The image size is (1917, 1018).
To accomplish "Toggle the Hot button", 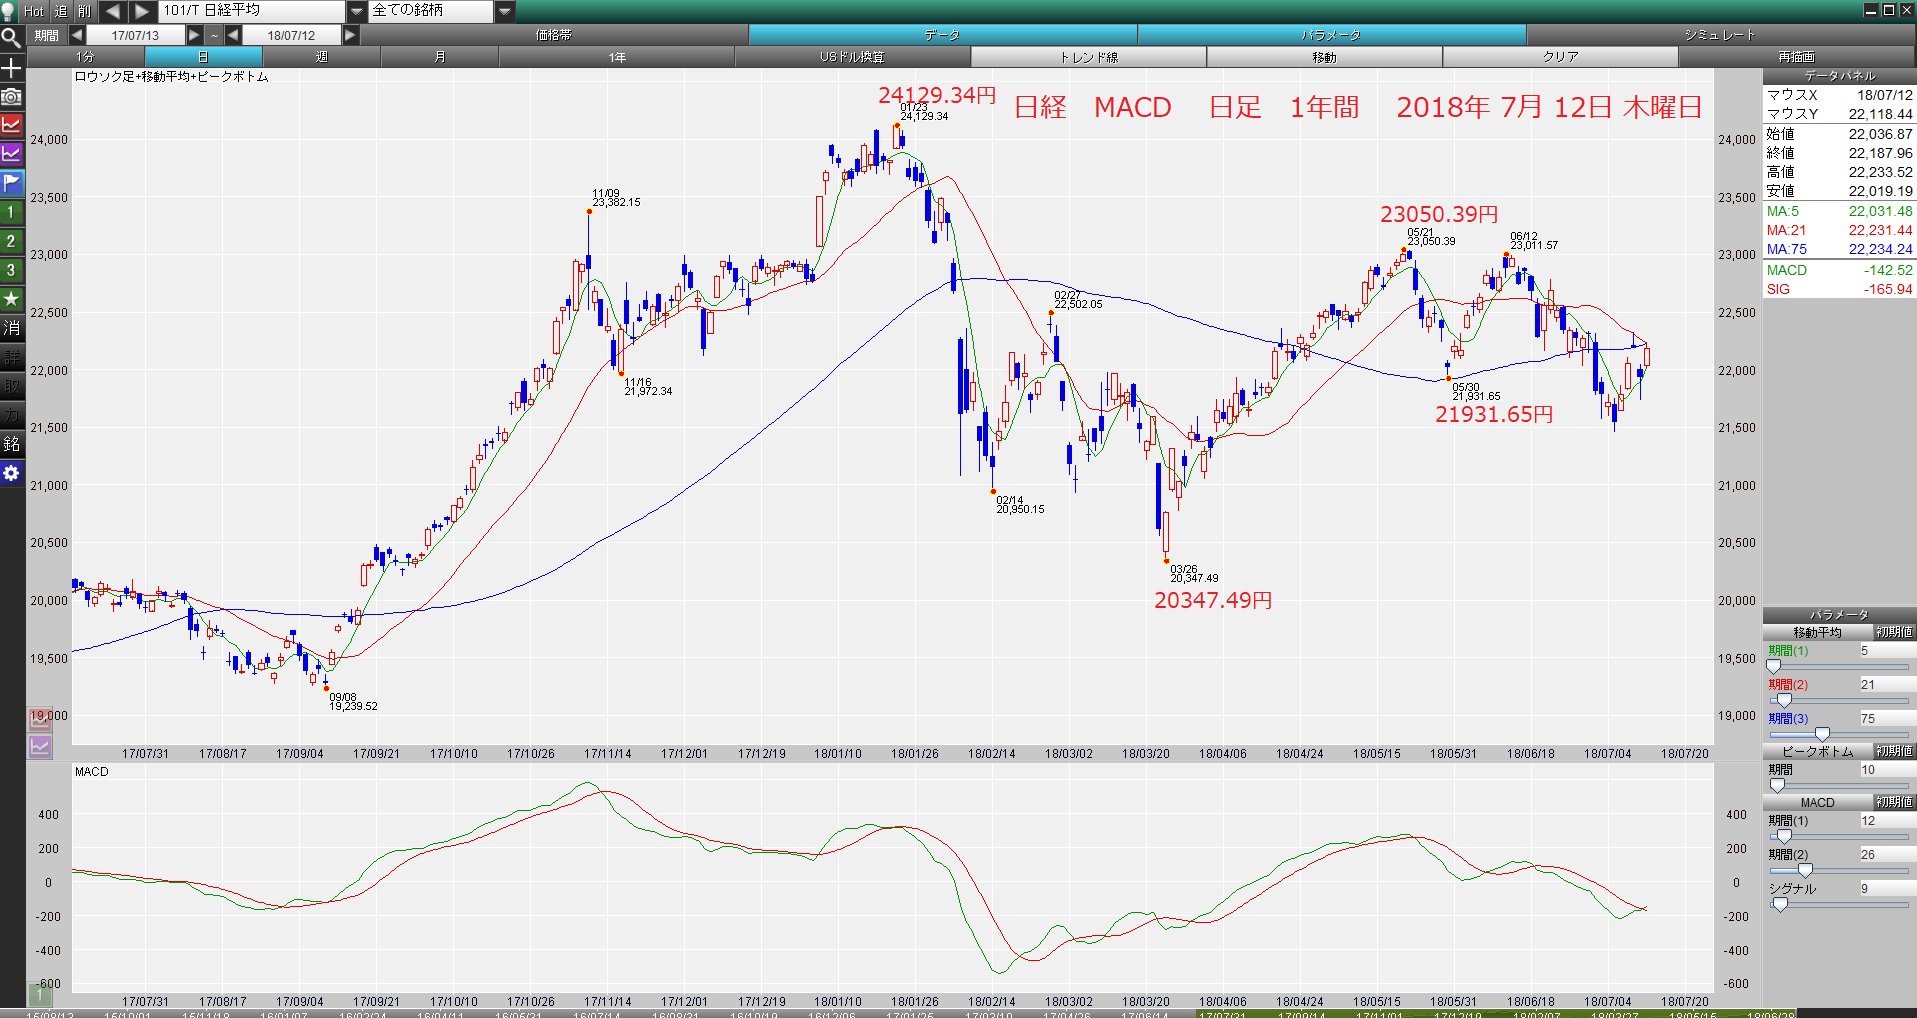I will (x=34, y=11).
